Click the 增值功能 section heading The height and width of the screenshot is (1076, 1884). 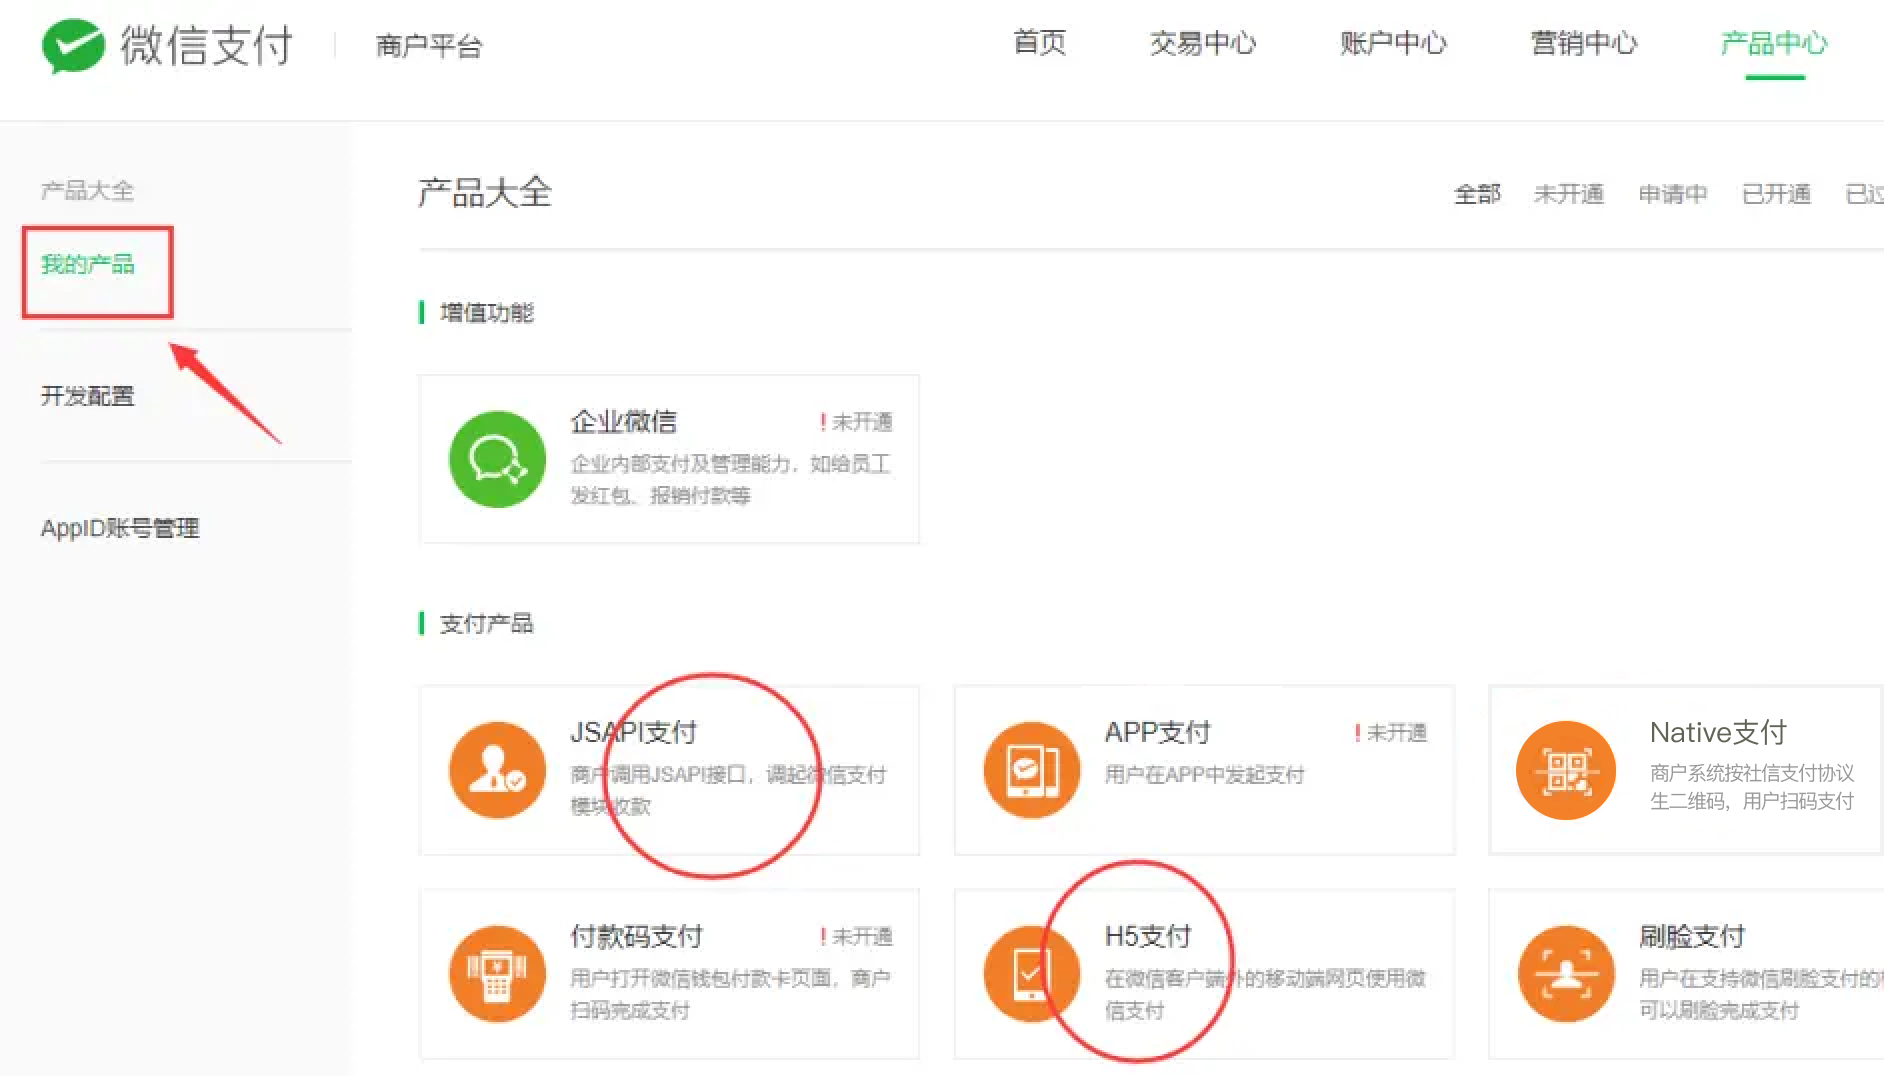pyautogui.click(x=487, y=313)
